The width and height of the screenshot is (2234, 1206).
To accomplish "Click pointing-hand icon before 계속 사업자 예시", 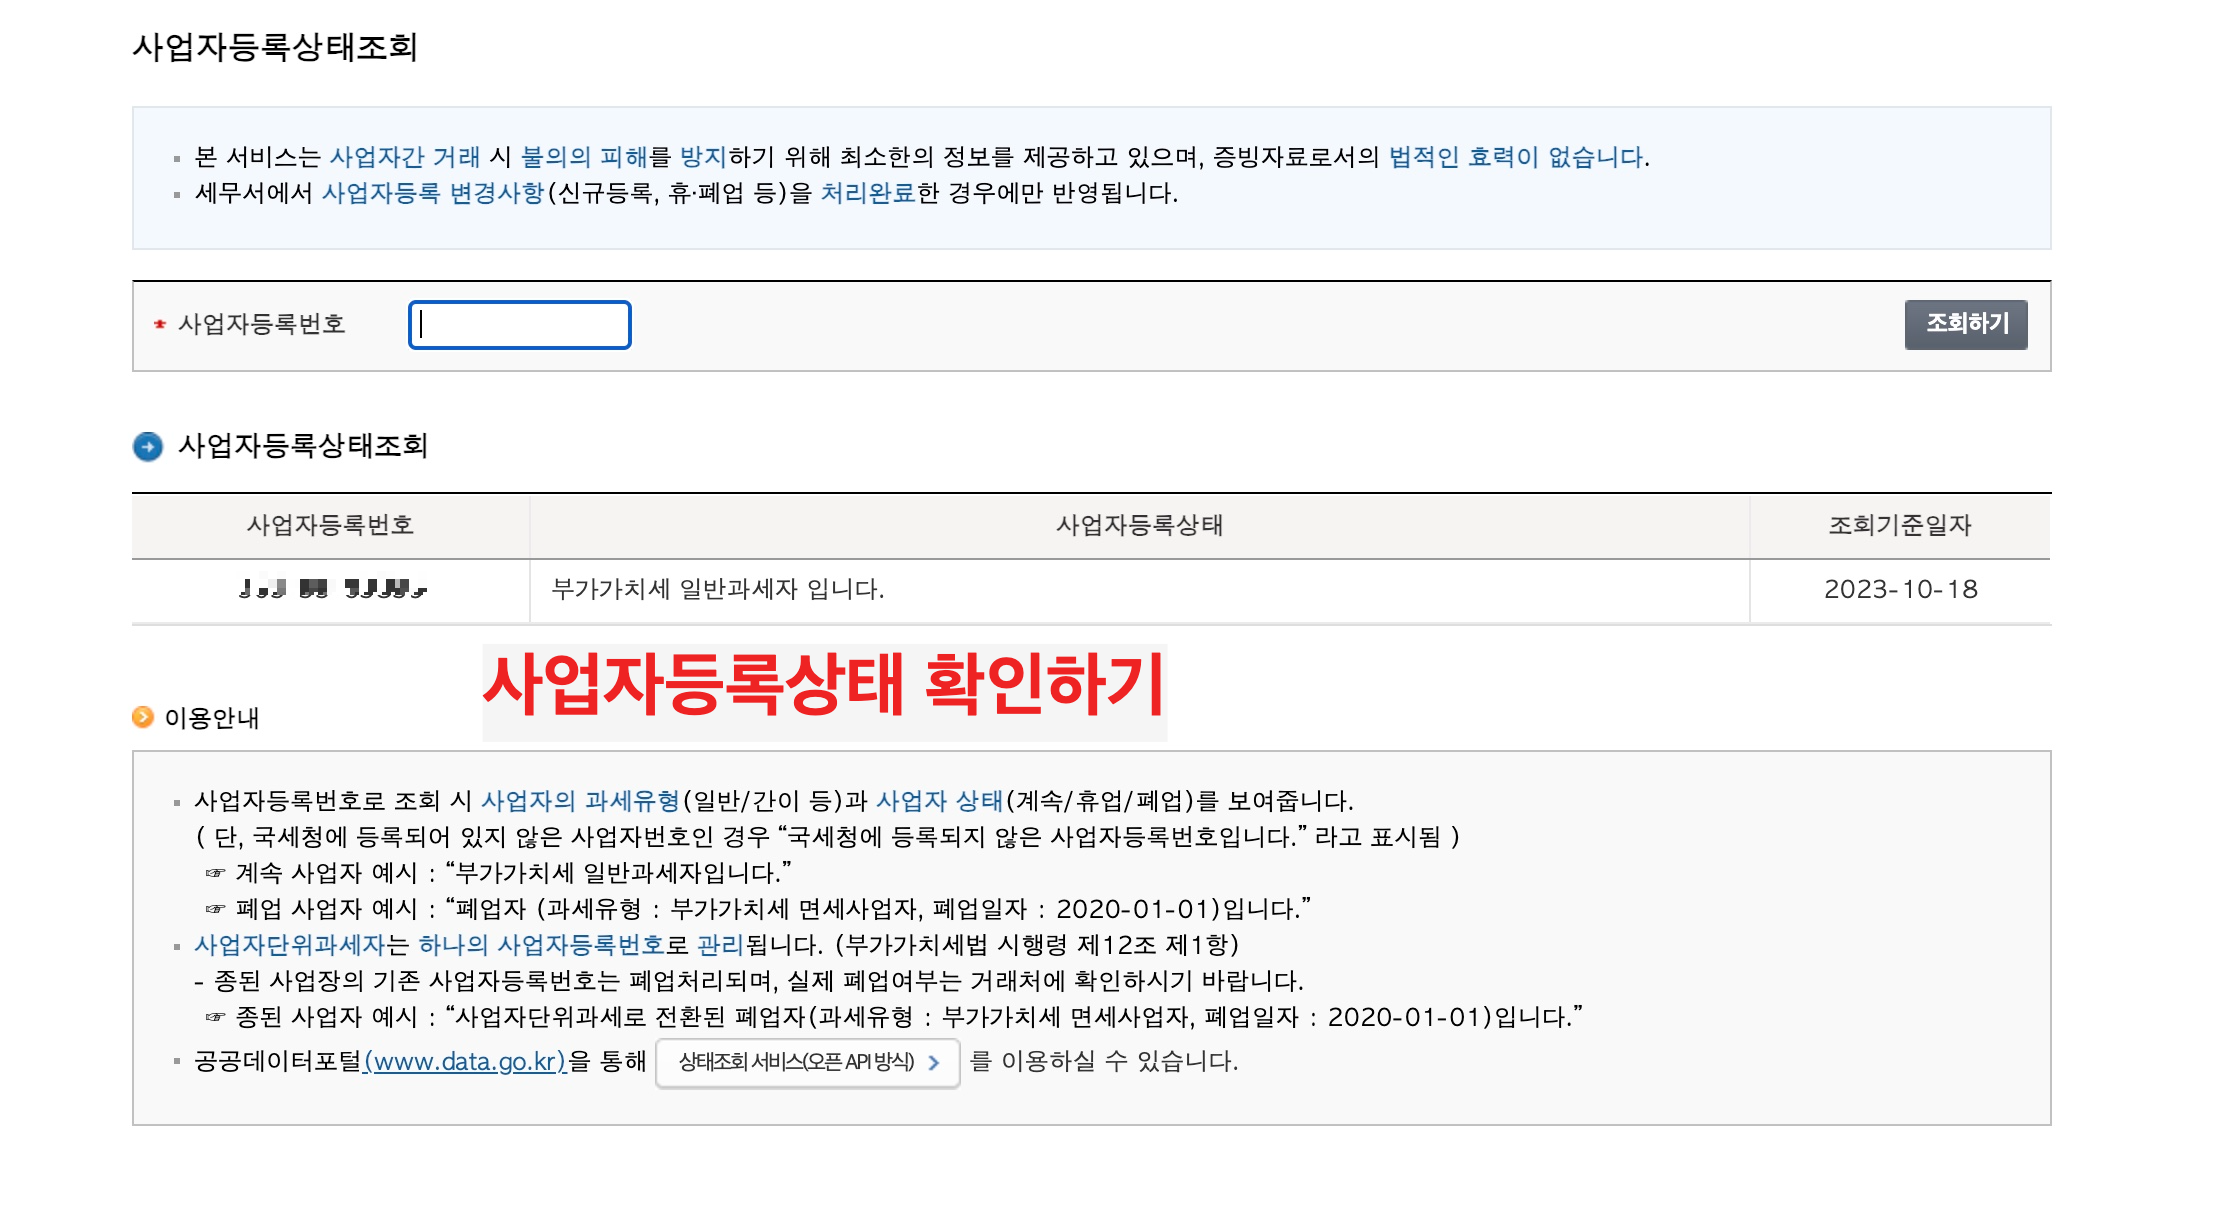I will (x=215, y=873).
